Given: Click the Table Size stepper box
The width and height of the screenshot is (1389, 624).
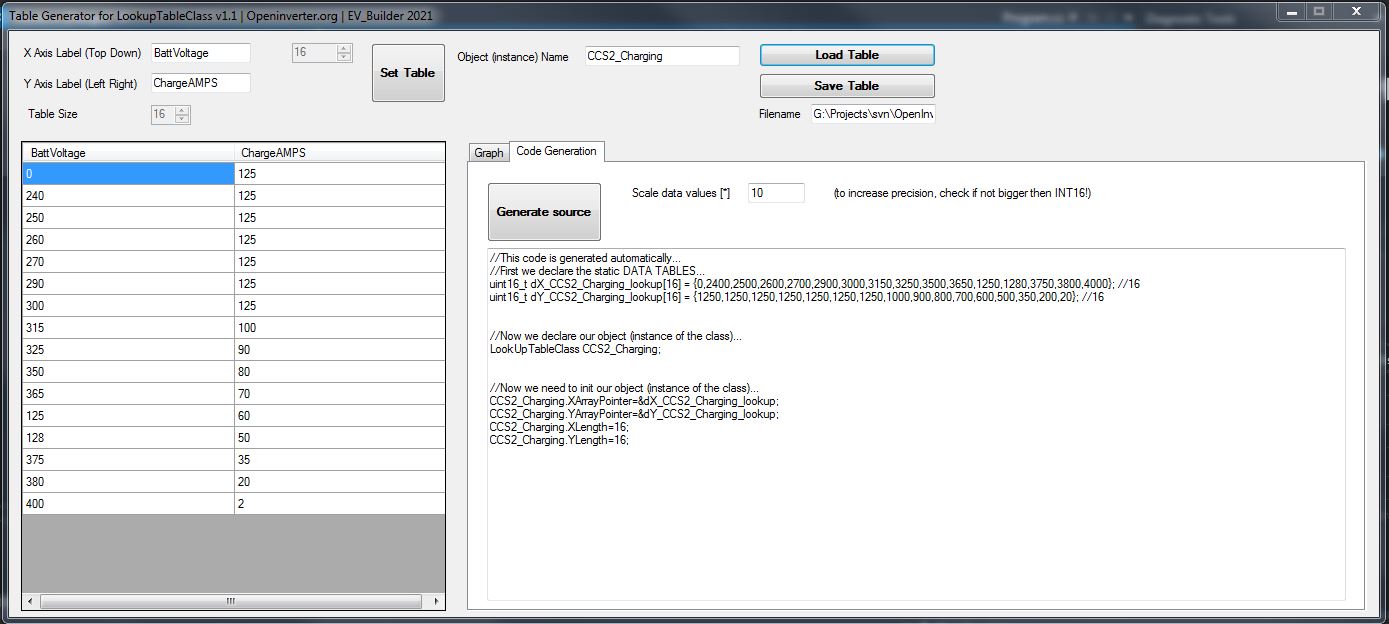Looking at the screenshot, I should (x=169, y=114).
